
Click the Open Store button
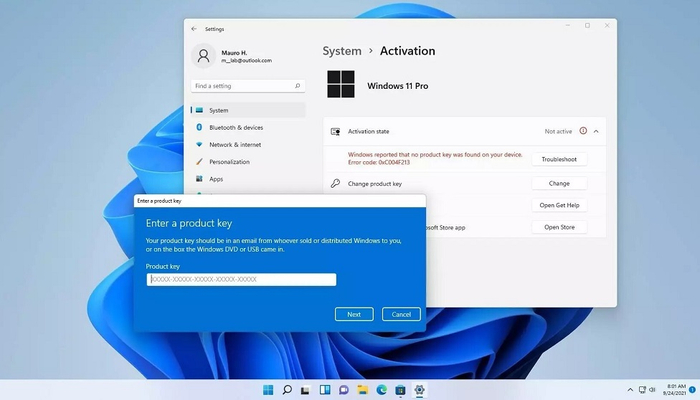tap(559, 227)
